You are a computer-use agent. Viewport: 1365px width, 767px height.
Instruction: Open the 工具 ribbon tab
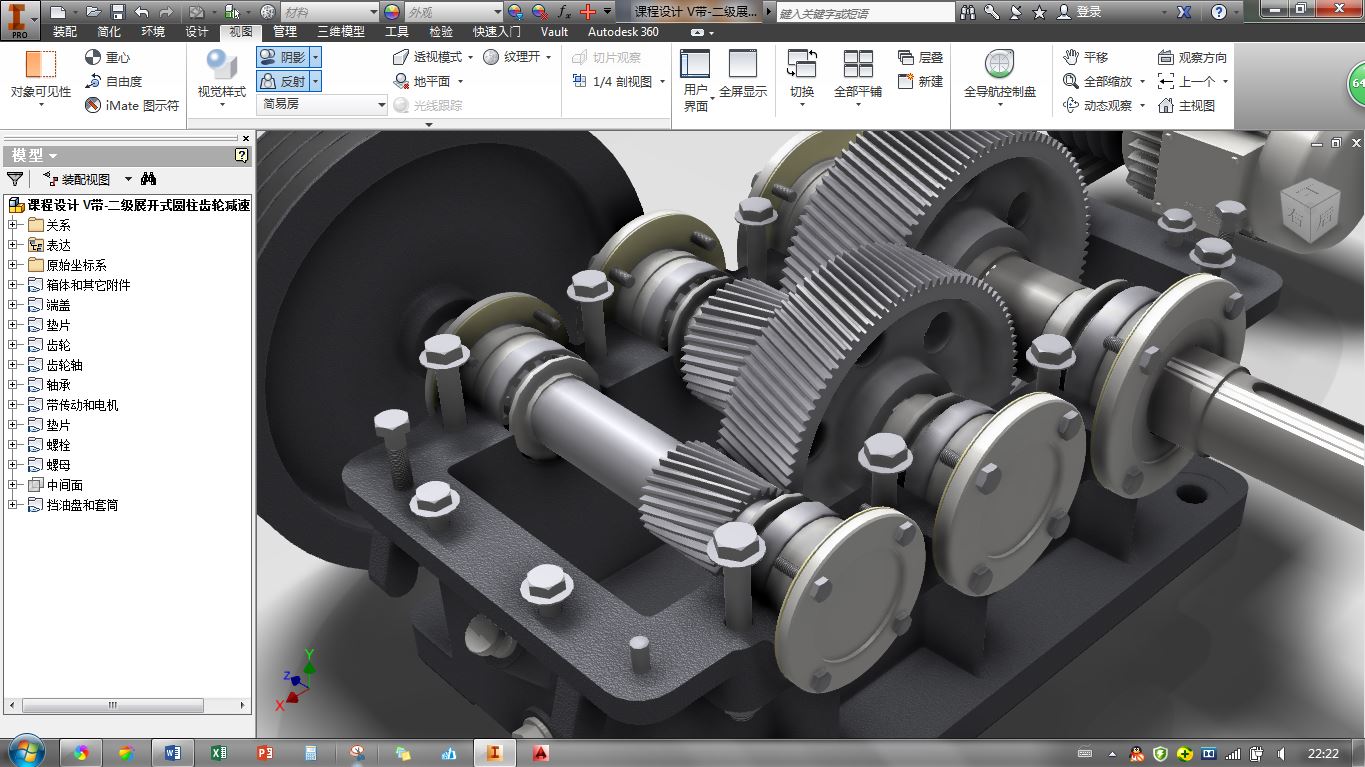coord(397,32)
